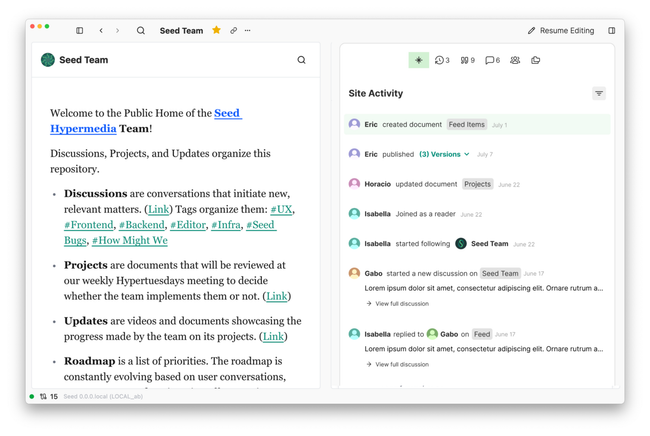Select the activity feed sparkle tab
Viewport: 650px width, 436px height.
418,60
